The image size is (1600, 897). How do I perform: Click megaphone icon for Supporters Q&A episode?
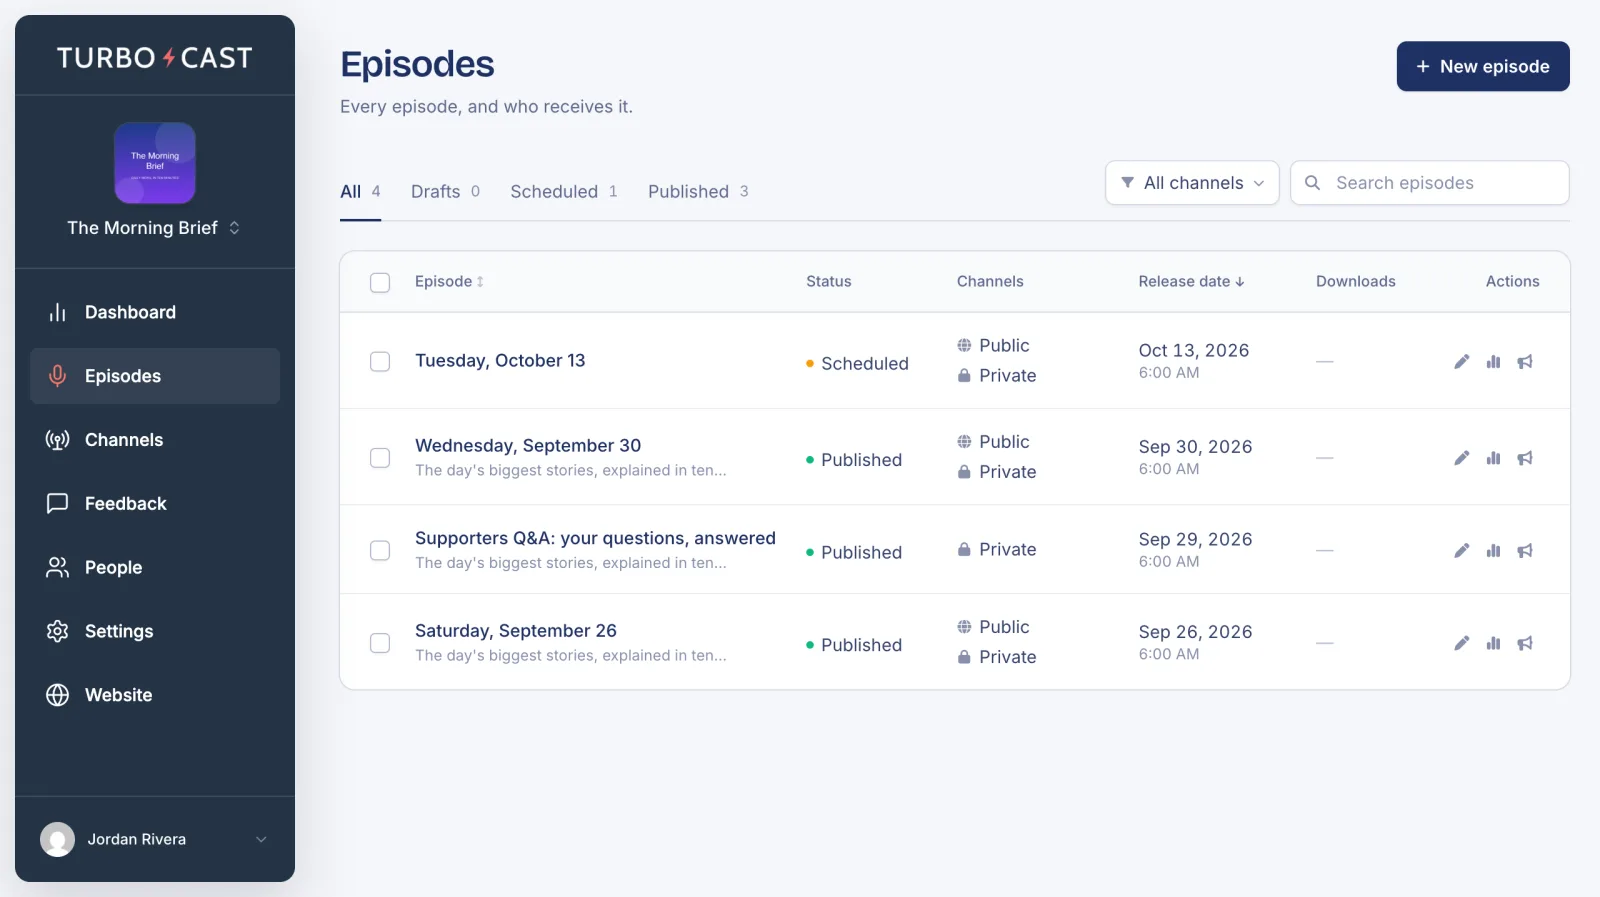(1525, 550)
